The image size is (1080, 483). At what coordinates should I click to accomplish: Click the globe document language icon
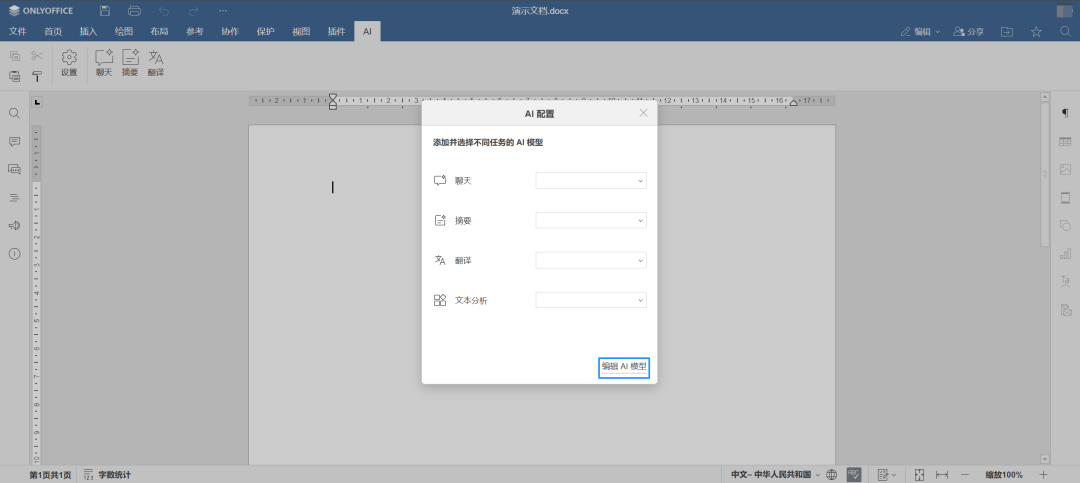pyautogui.click(x=831, y=475)
